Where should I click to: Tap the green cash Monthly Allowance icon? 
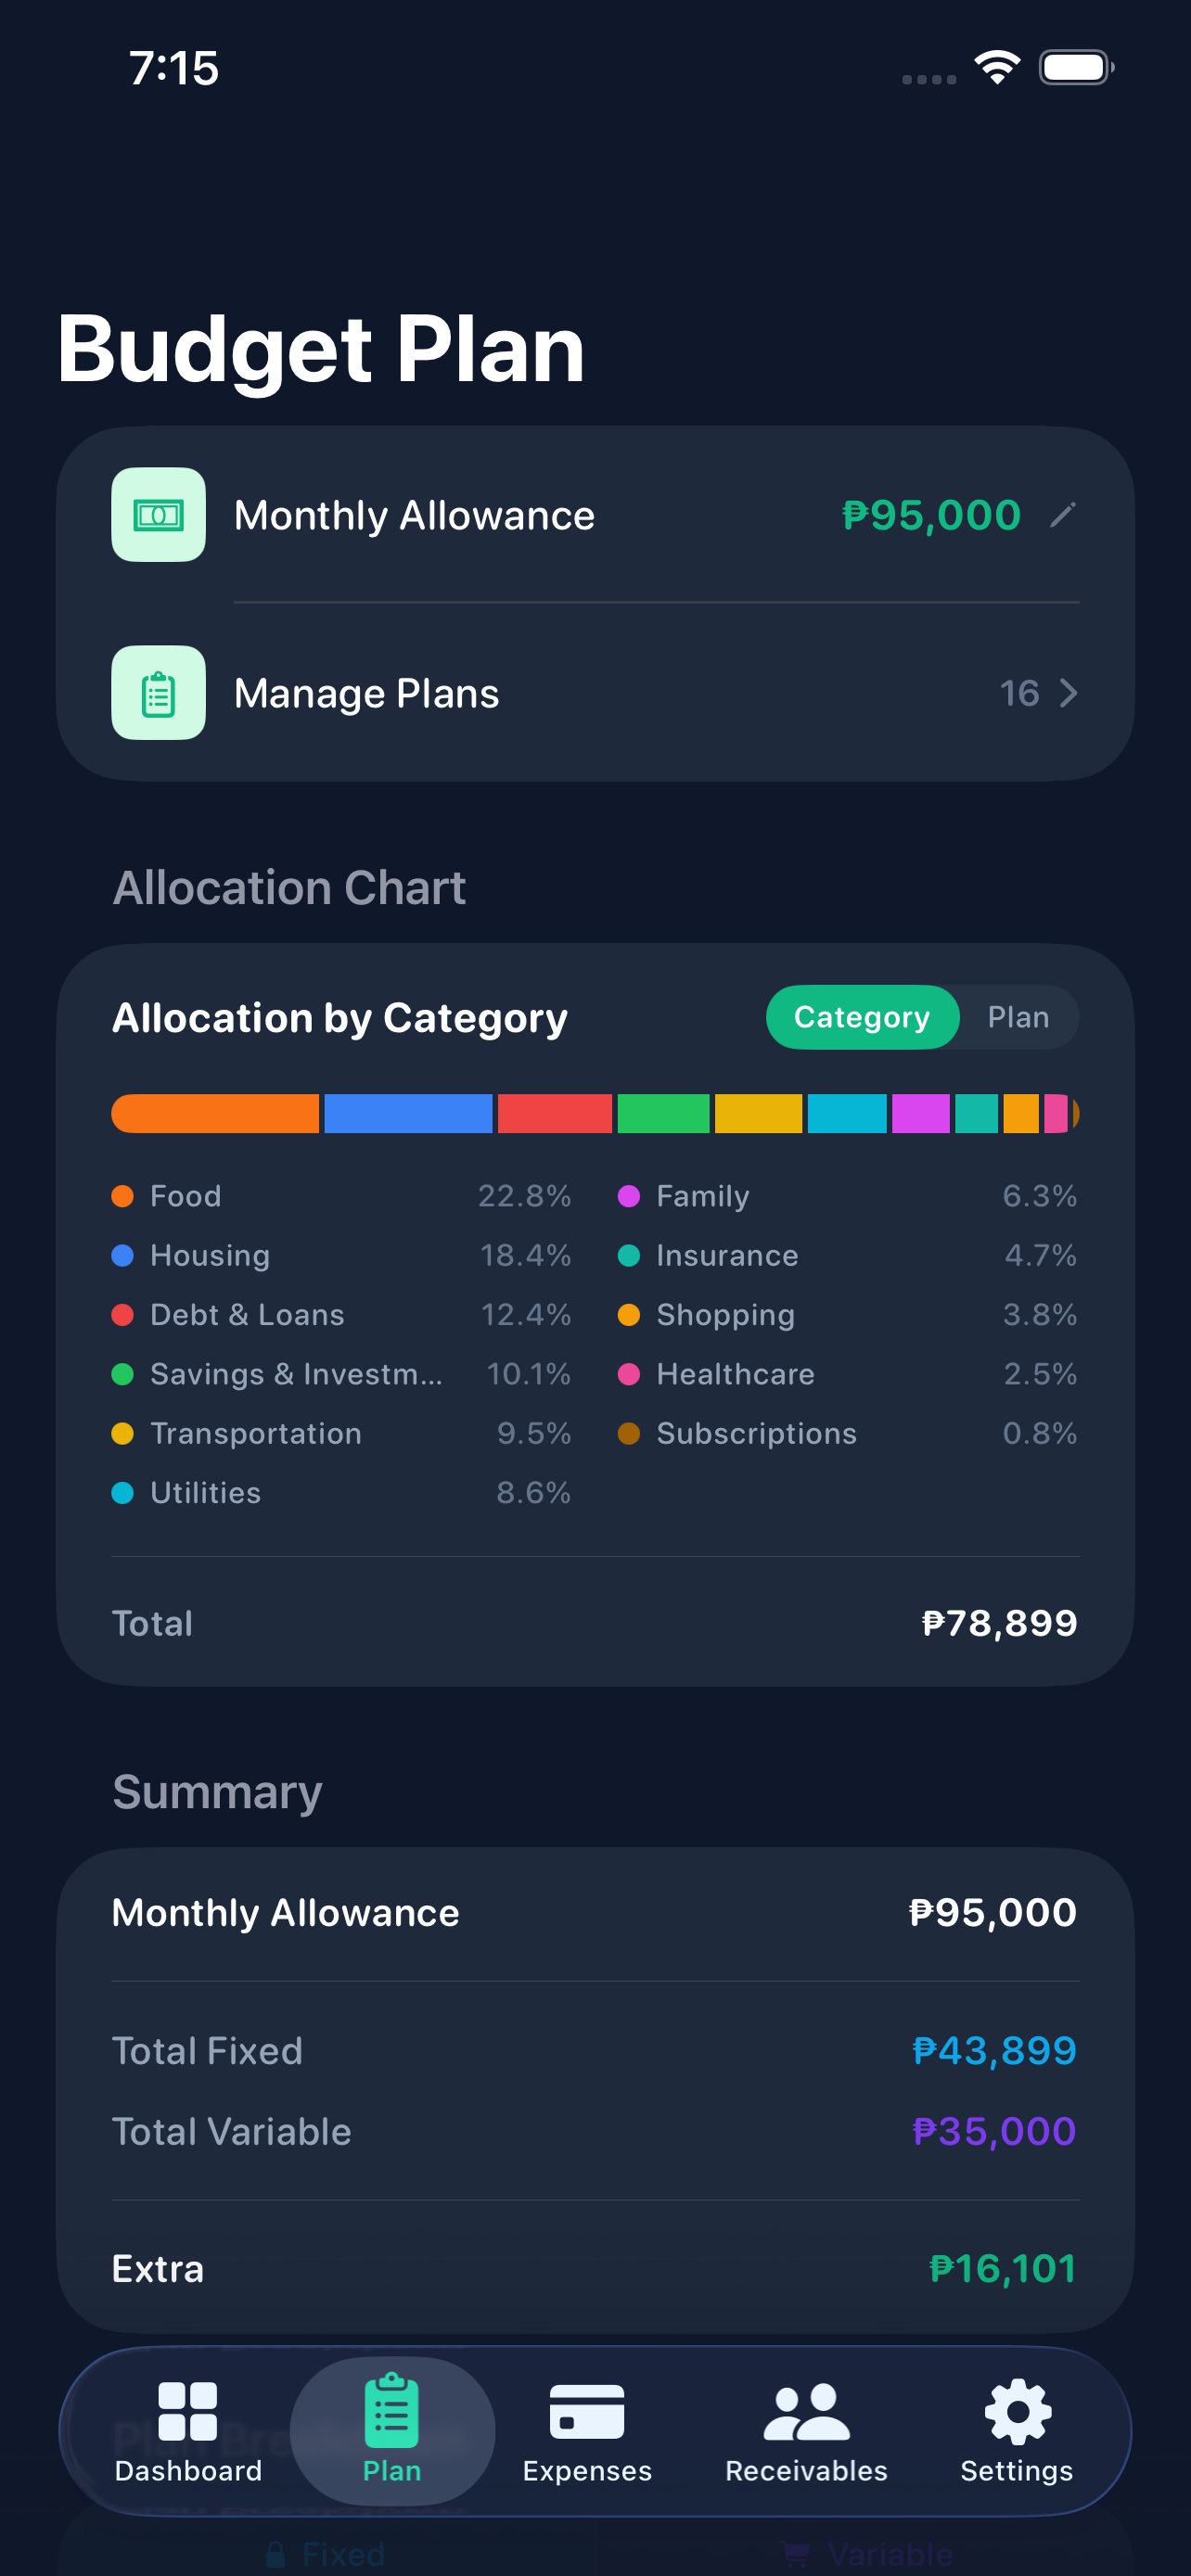(158, 515)
